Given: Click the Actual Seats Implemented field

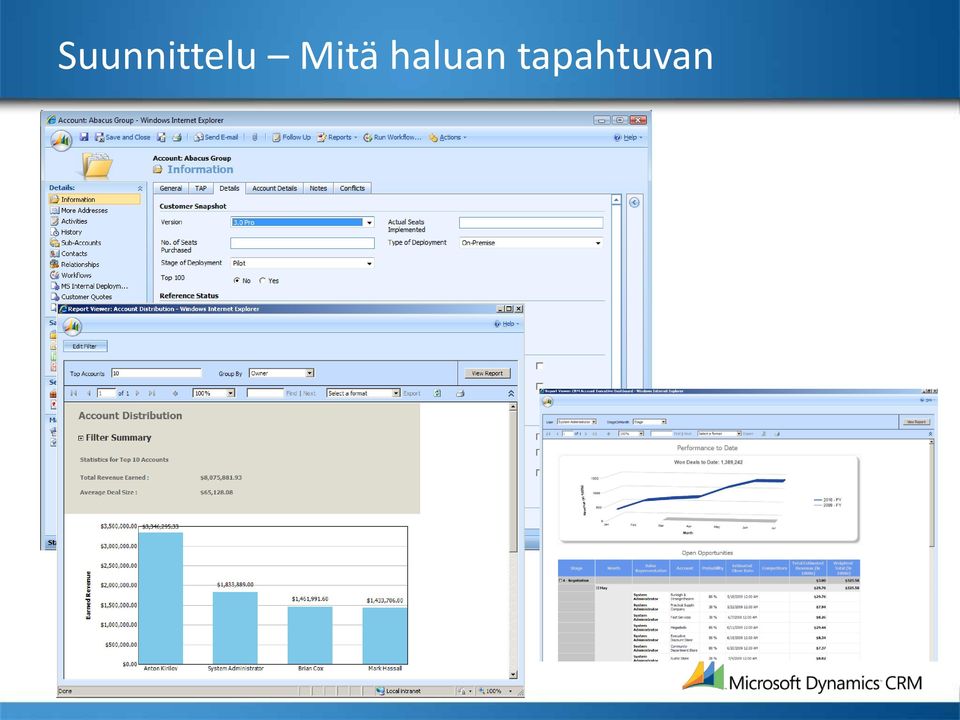Looking at the screenshot, I should click(x=531, y=223).
